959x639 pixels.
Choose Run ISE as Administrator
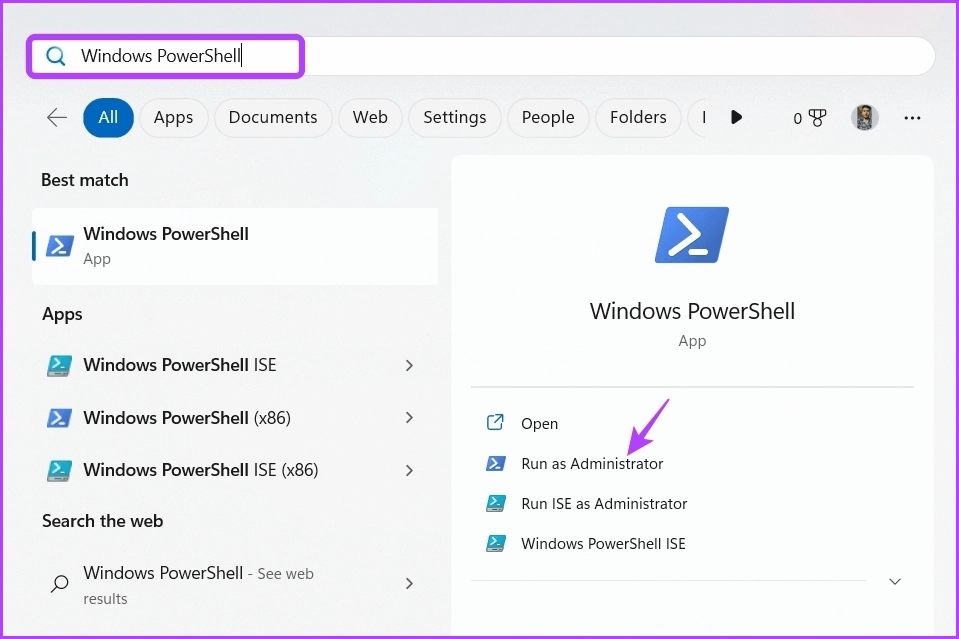(x=604, y=504)
